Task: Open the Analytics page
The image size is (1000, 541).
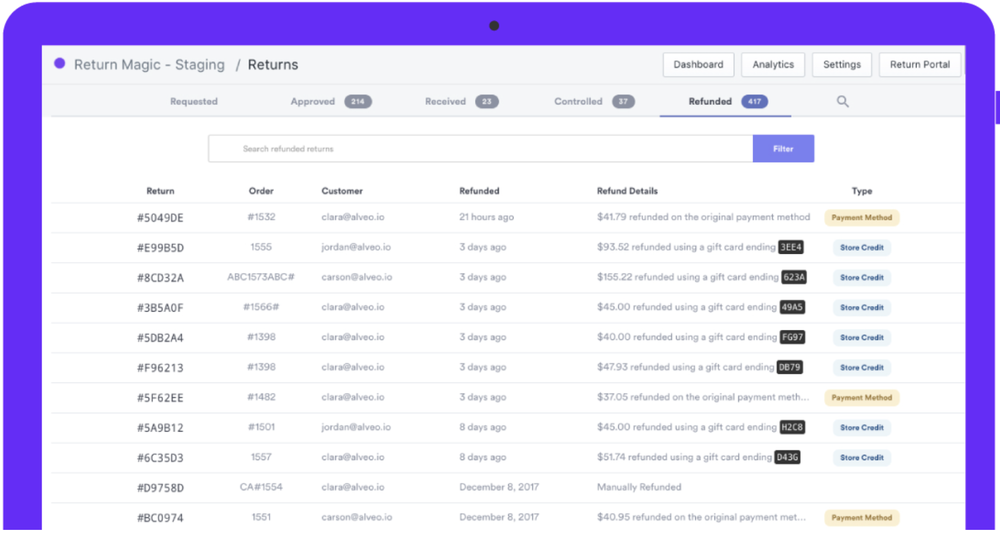Action: [x=773, y=64]
